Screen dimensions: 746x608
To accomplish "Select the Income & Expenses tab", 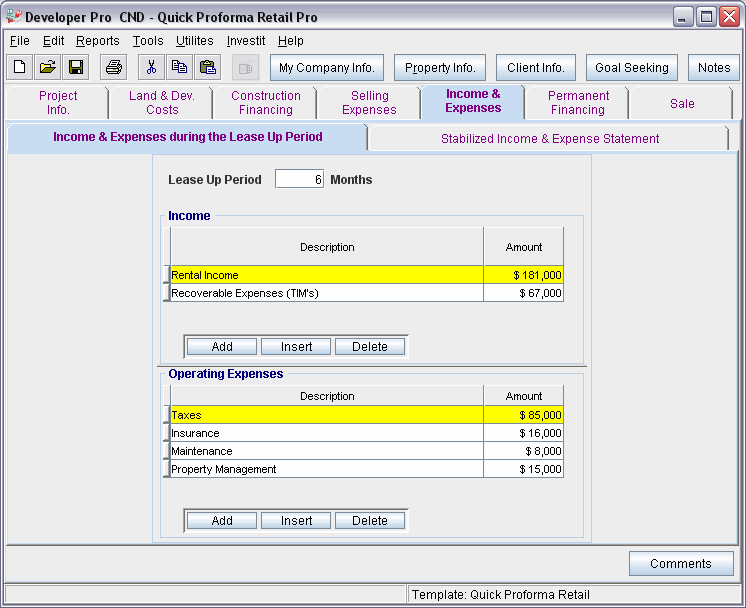I will [473, 101].
